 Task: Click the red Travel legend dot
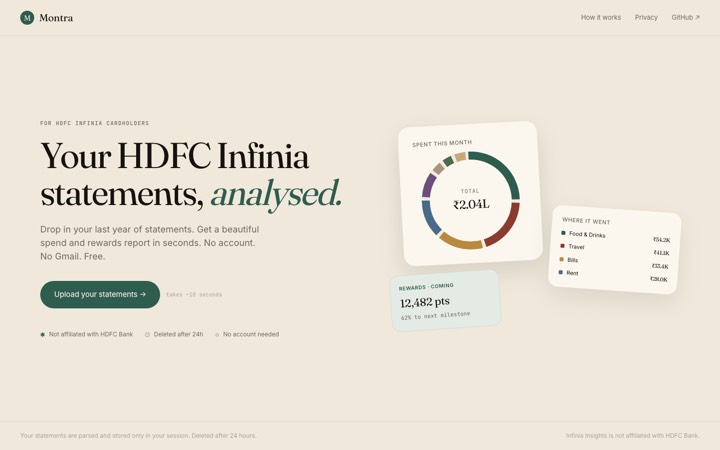[x=562, y=246]
